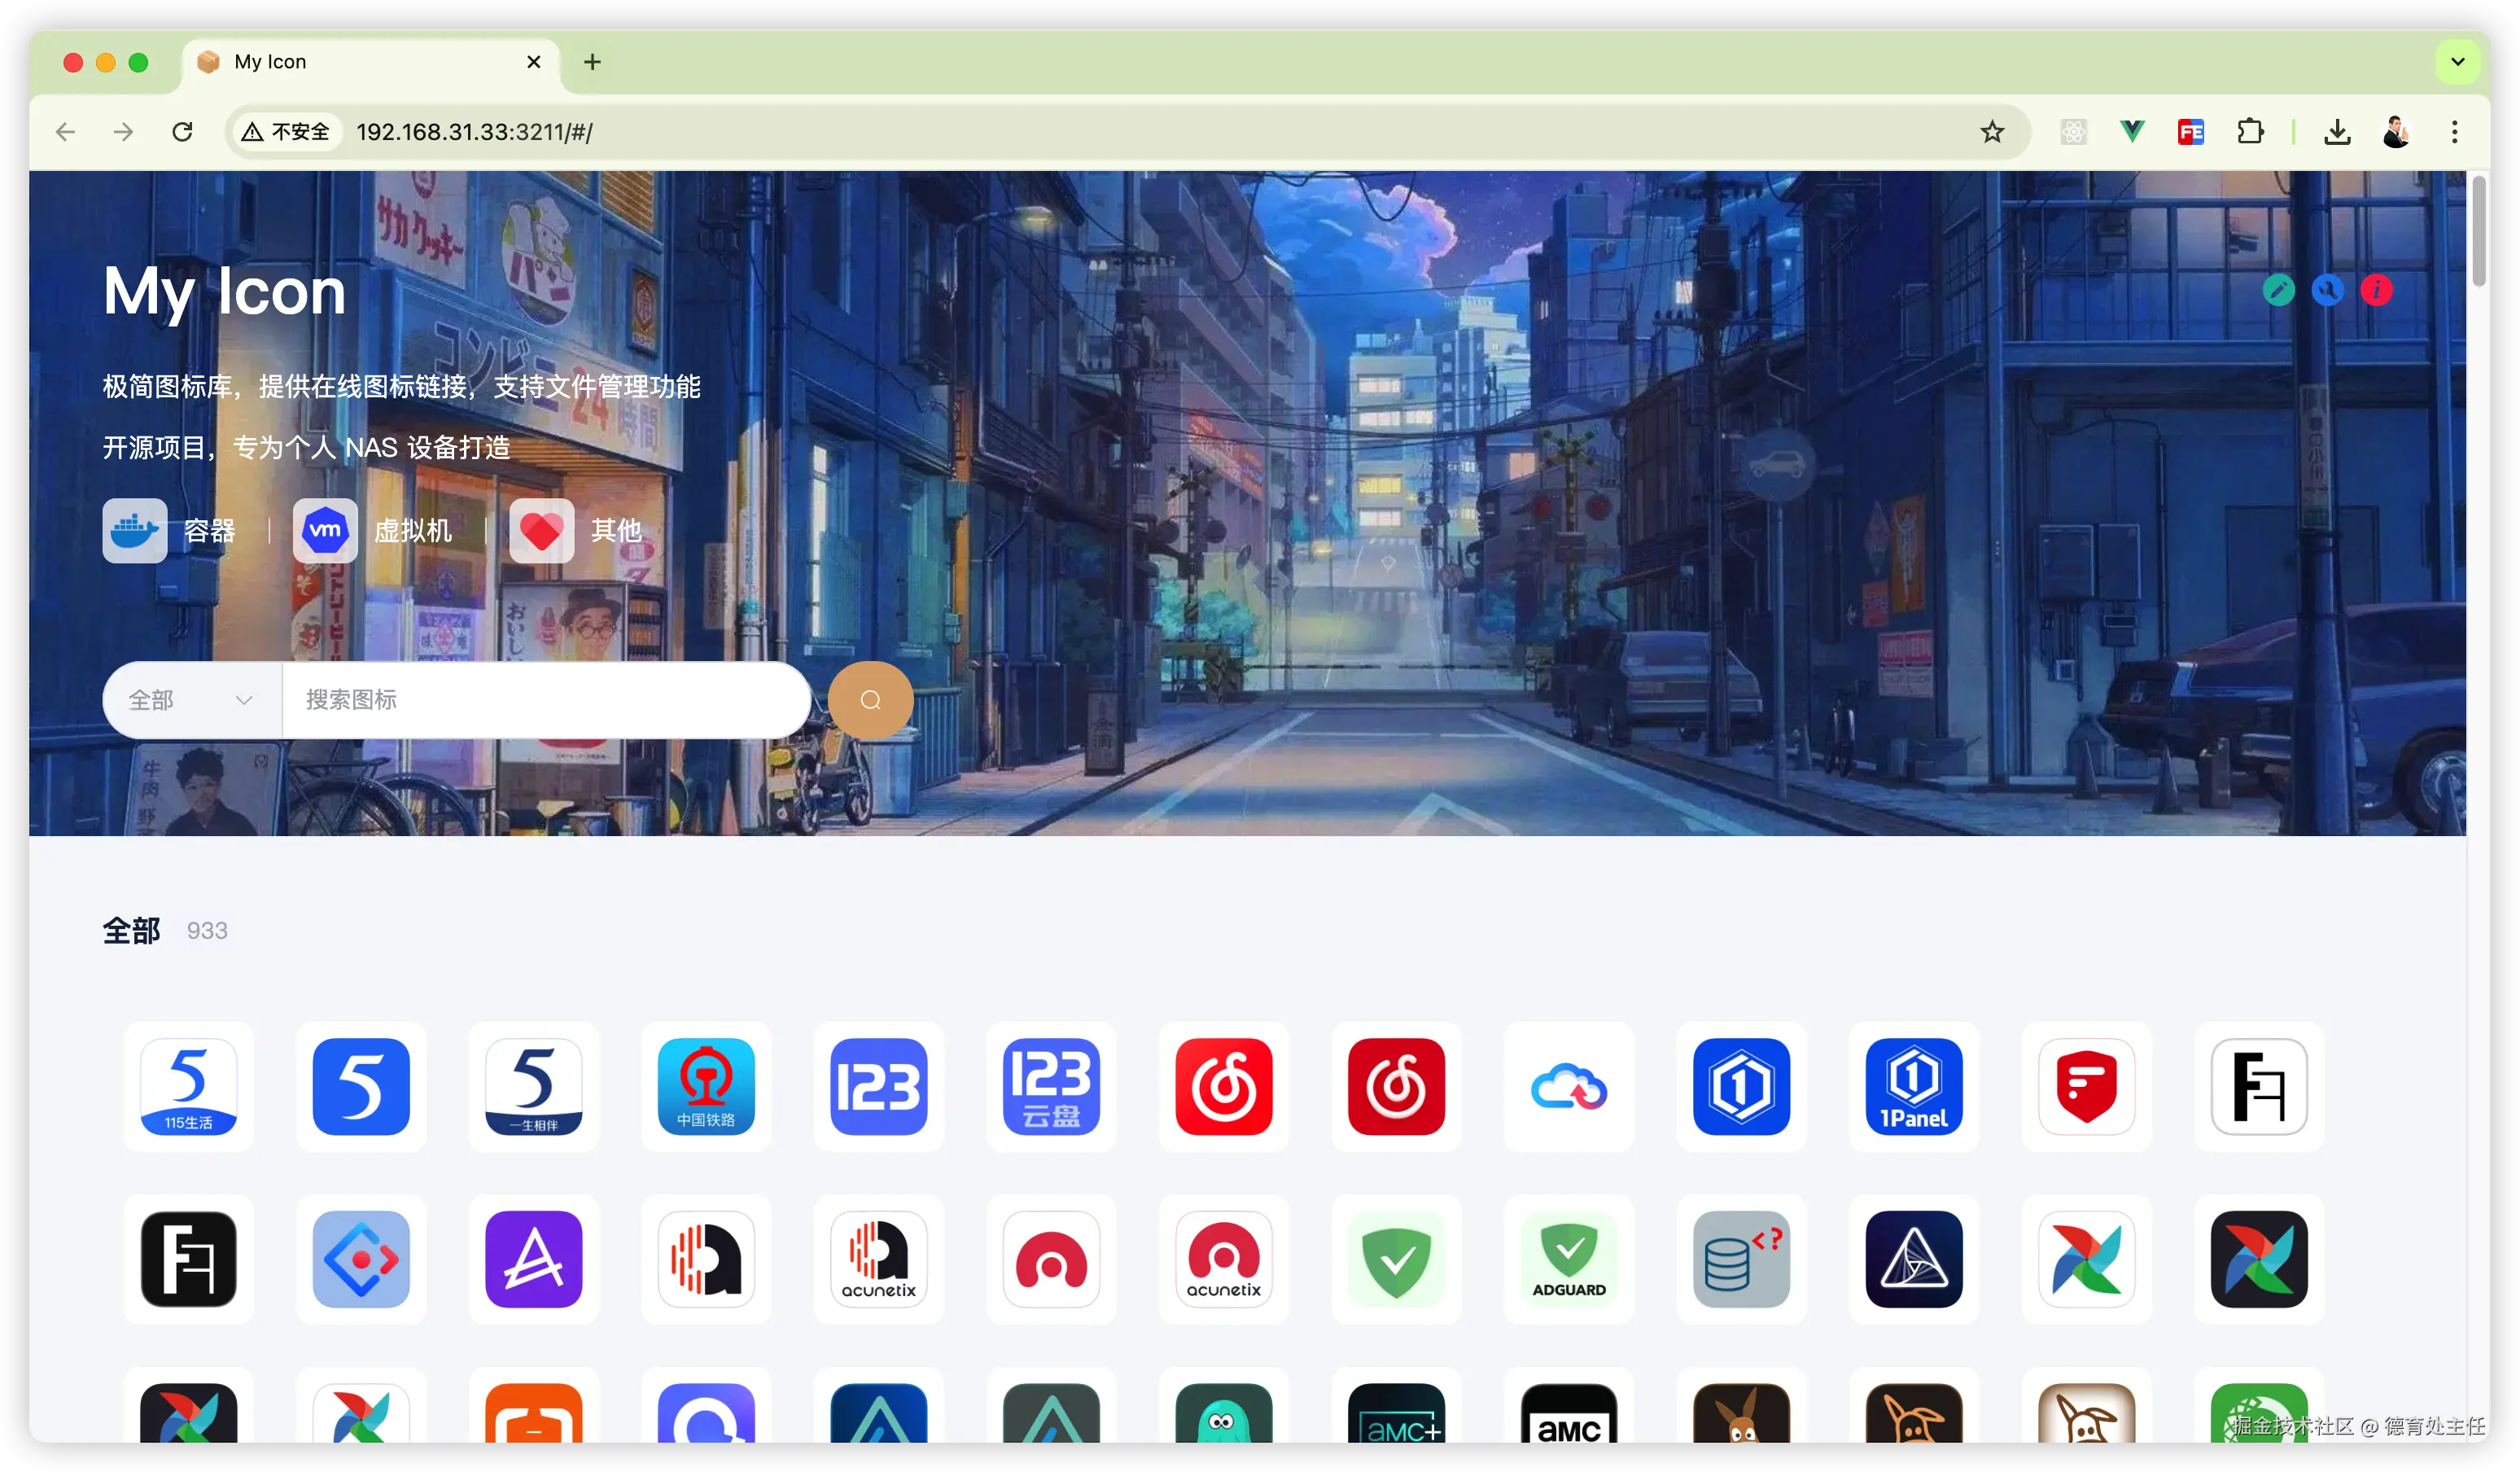
Task: Open a new browser tab
Action: pyautogui.click(x=592, y=62)
